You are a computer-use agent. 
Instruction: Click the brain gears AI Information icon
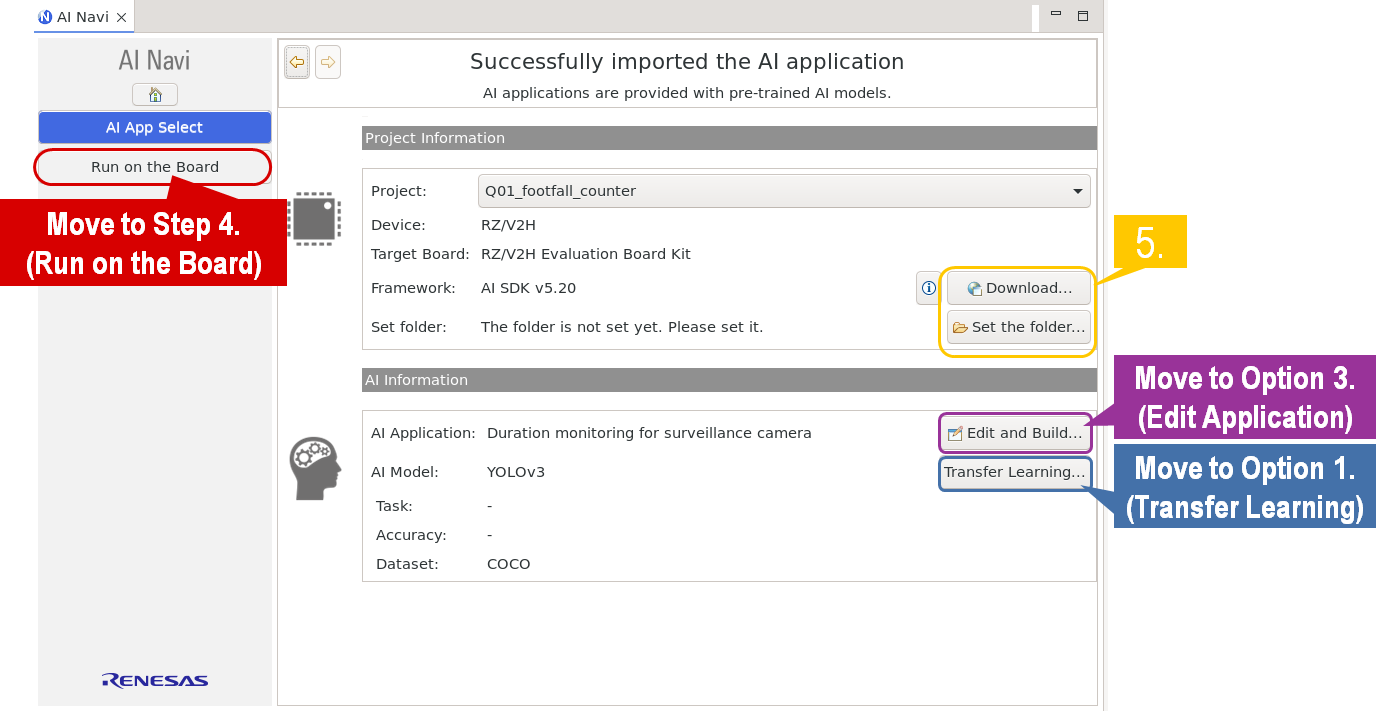pyautogui.click(x=314, y=468)
